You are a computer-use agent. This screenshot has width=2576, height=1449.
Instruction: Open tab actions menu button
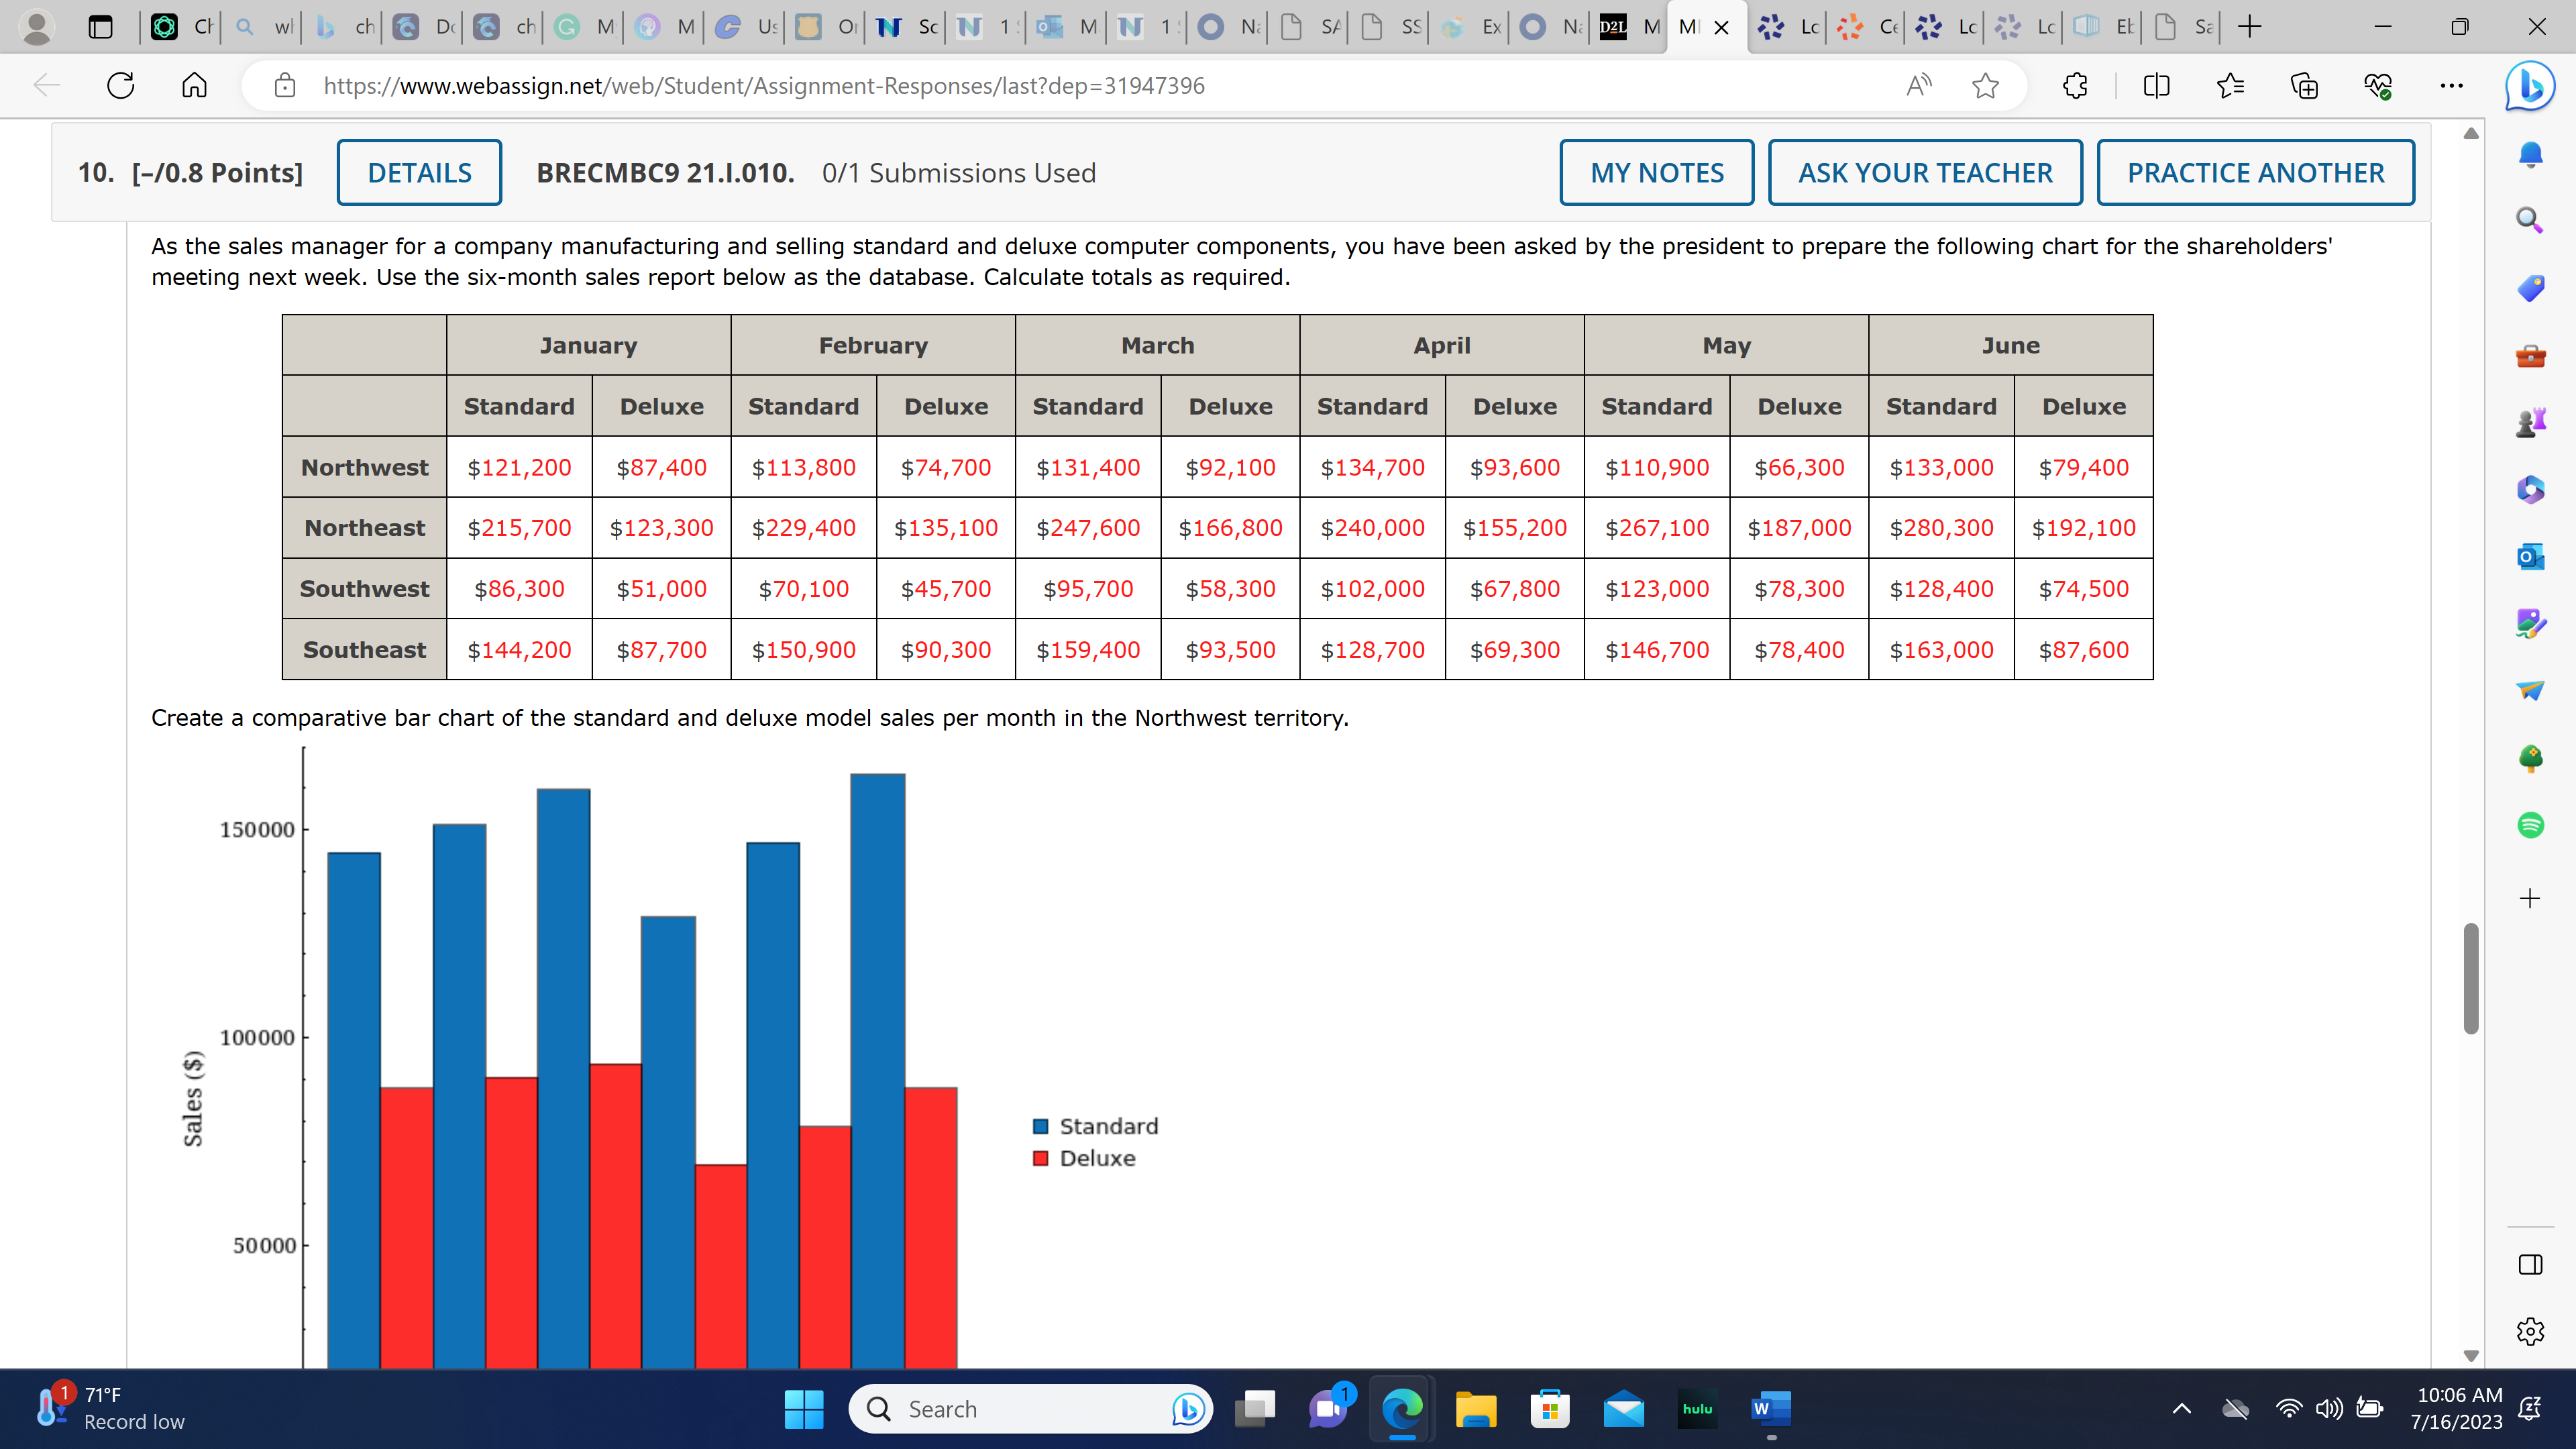pyautogui.click(x=100, y=27)
